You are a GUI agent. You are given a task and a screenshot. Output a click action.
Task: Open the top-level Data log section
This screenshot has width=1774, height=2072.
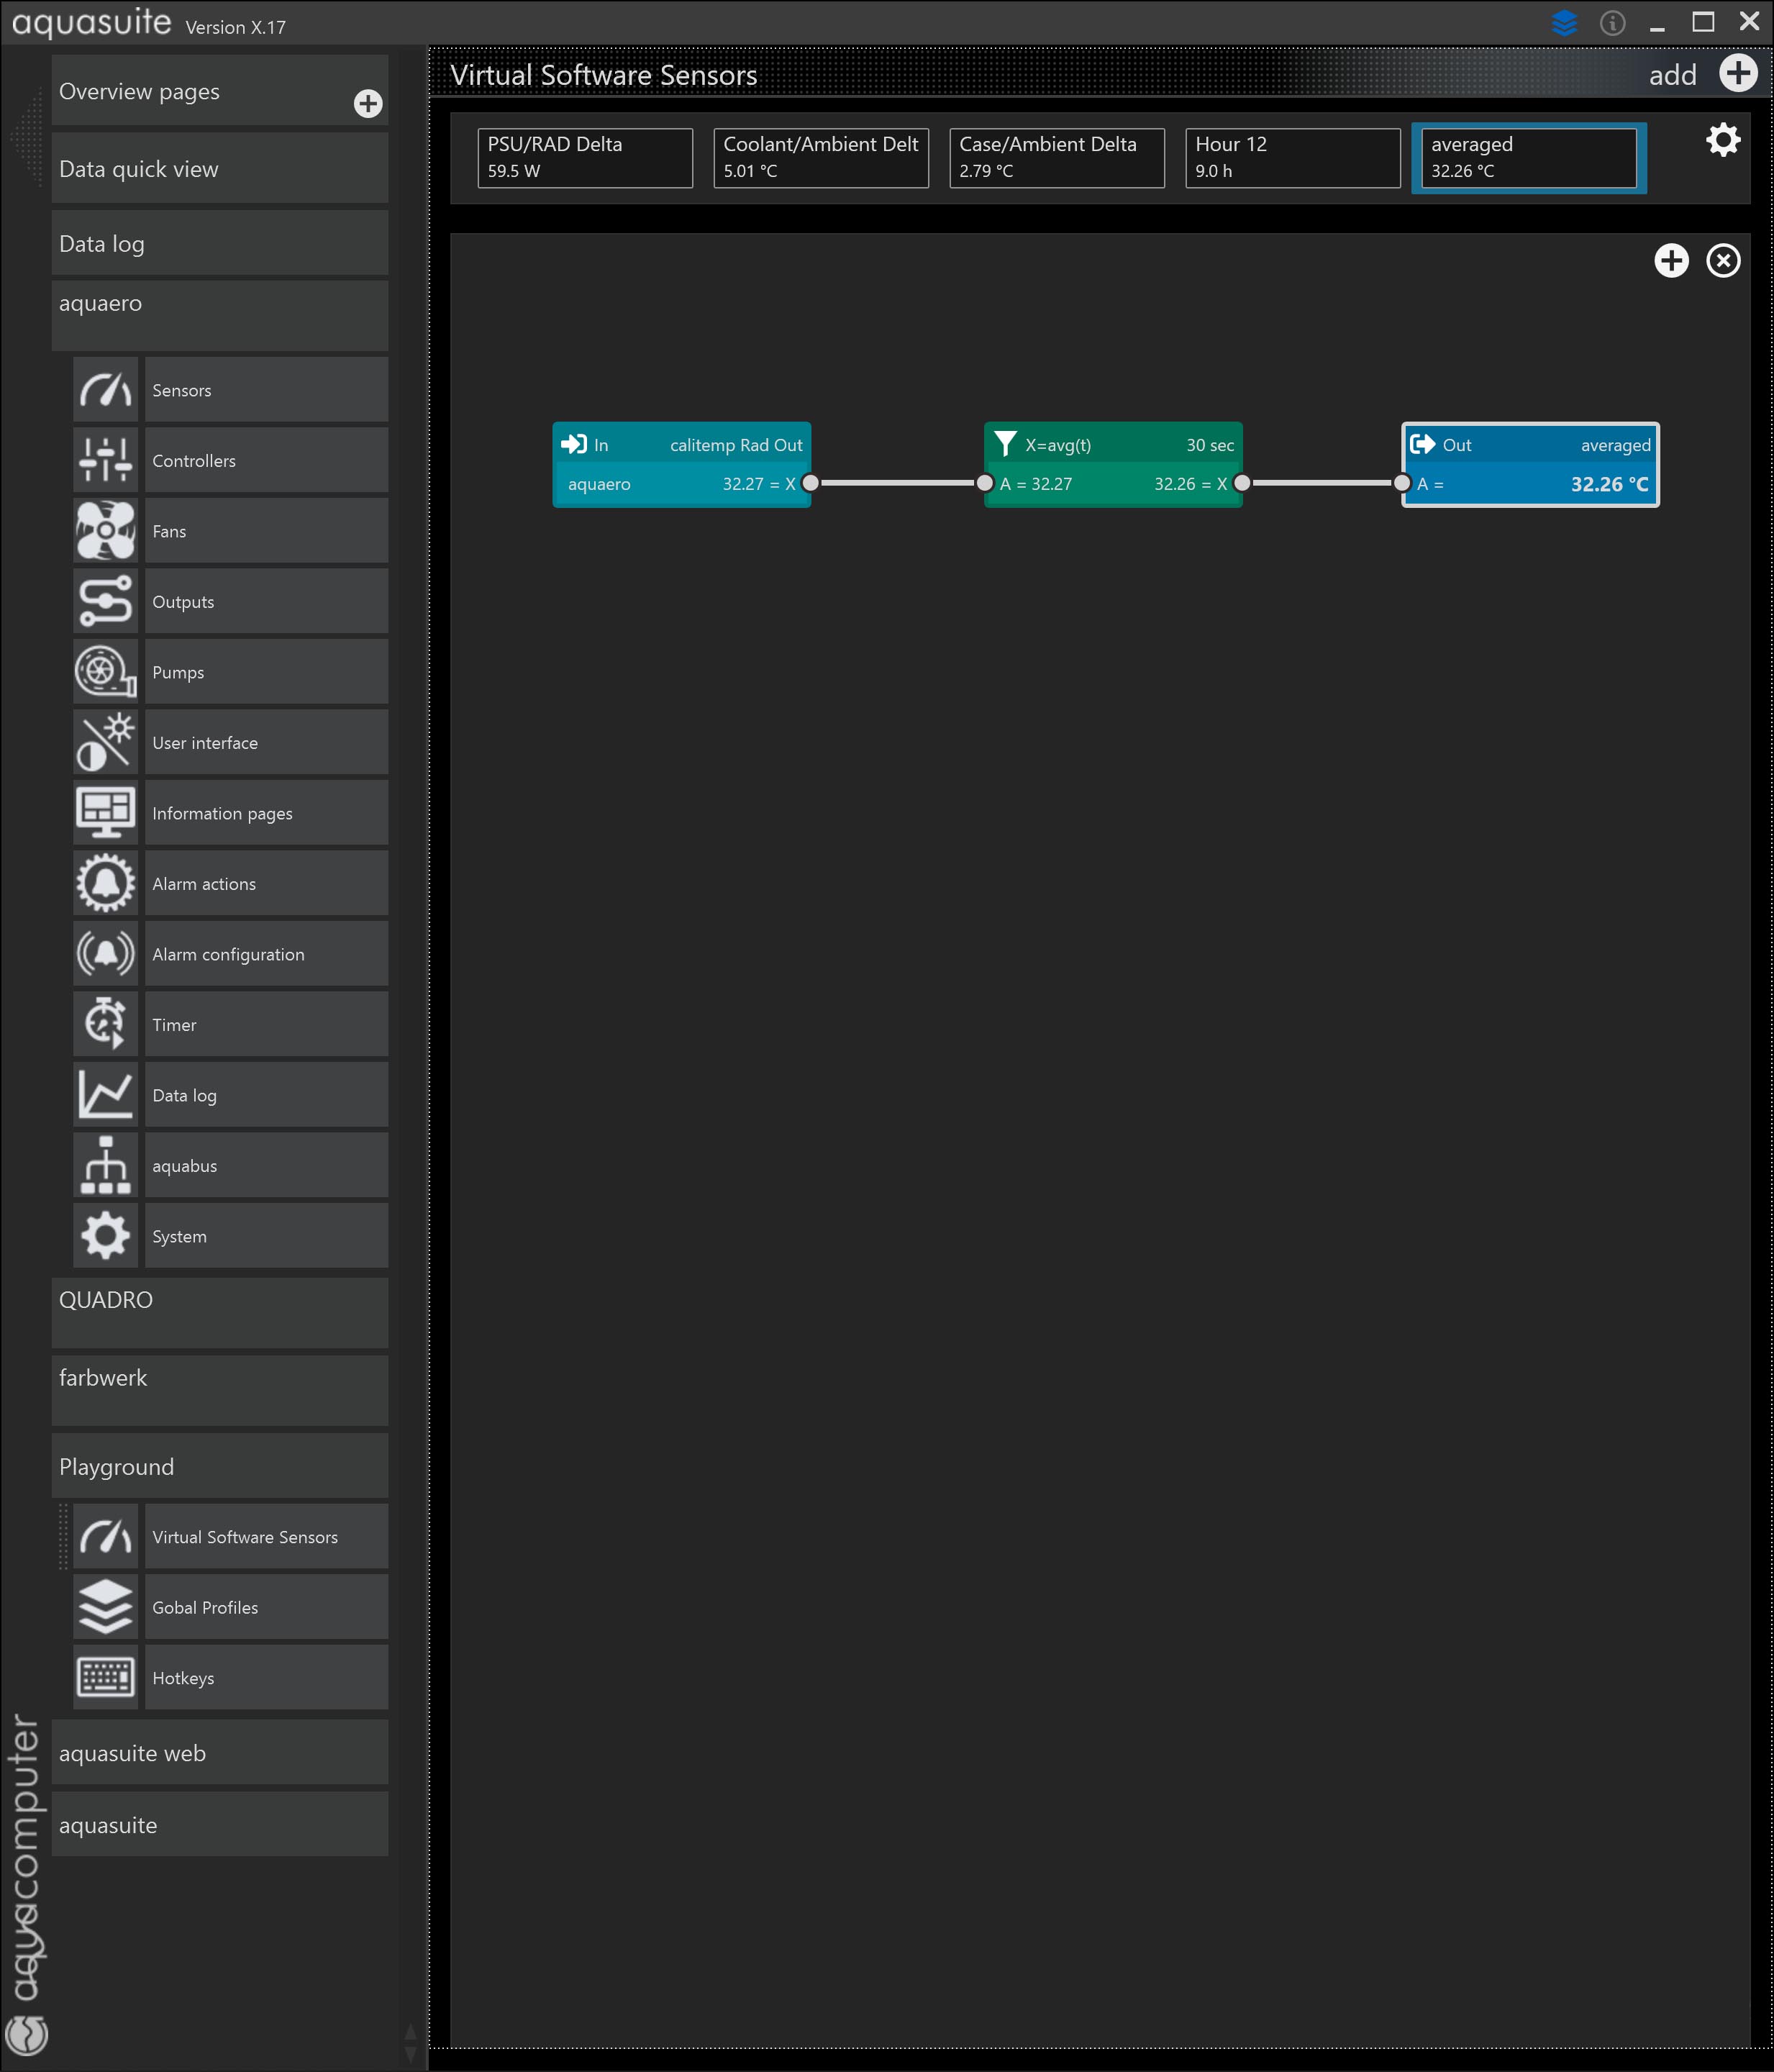pos(220,243)
